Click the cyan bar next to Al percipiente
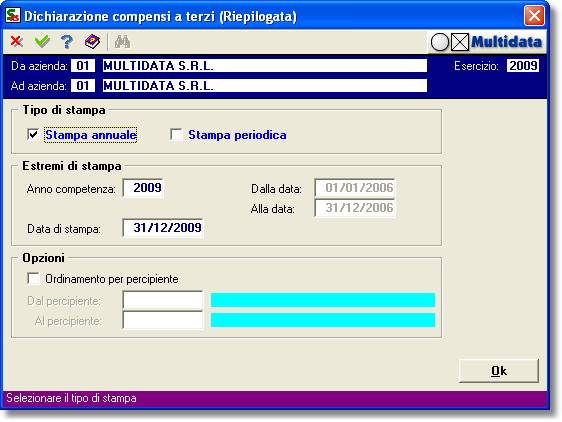This screenshot has height=422, width=562. tap(323, 320)
